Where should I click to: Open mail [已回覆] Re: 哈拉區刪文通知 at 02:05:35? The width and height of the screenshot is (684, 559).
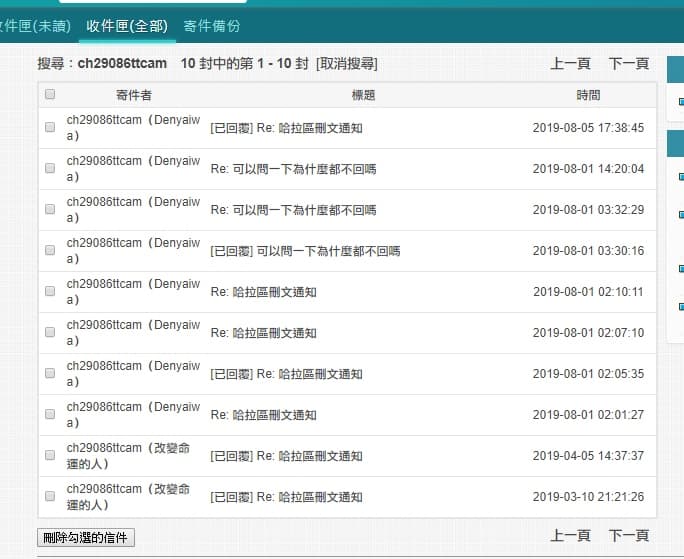[286, 374]
